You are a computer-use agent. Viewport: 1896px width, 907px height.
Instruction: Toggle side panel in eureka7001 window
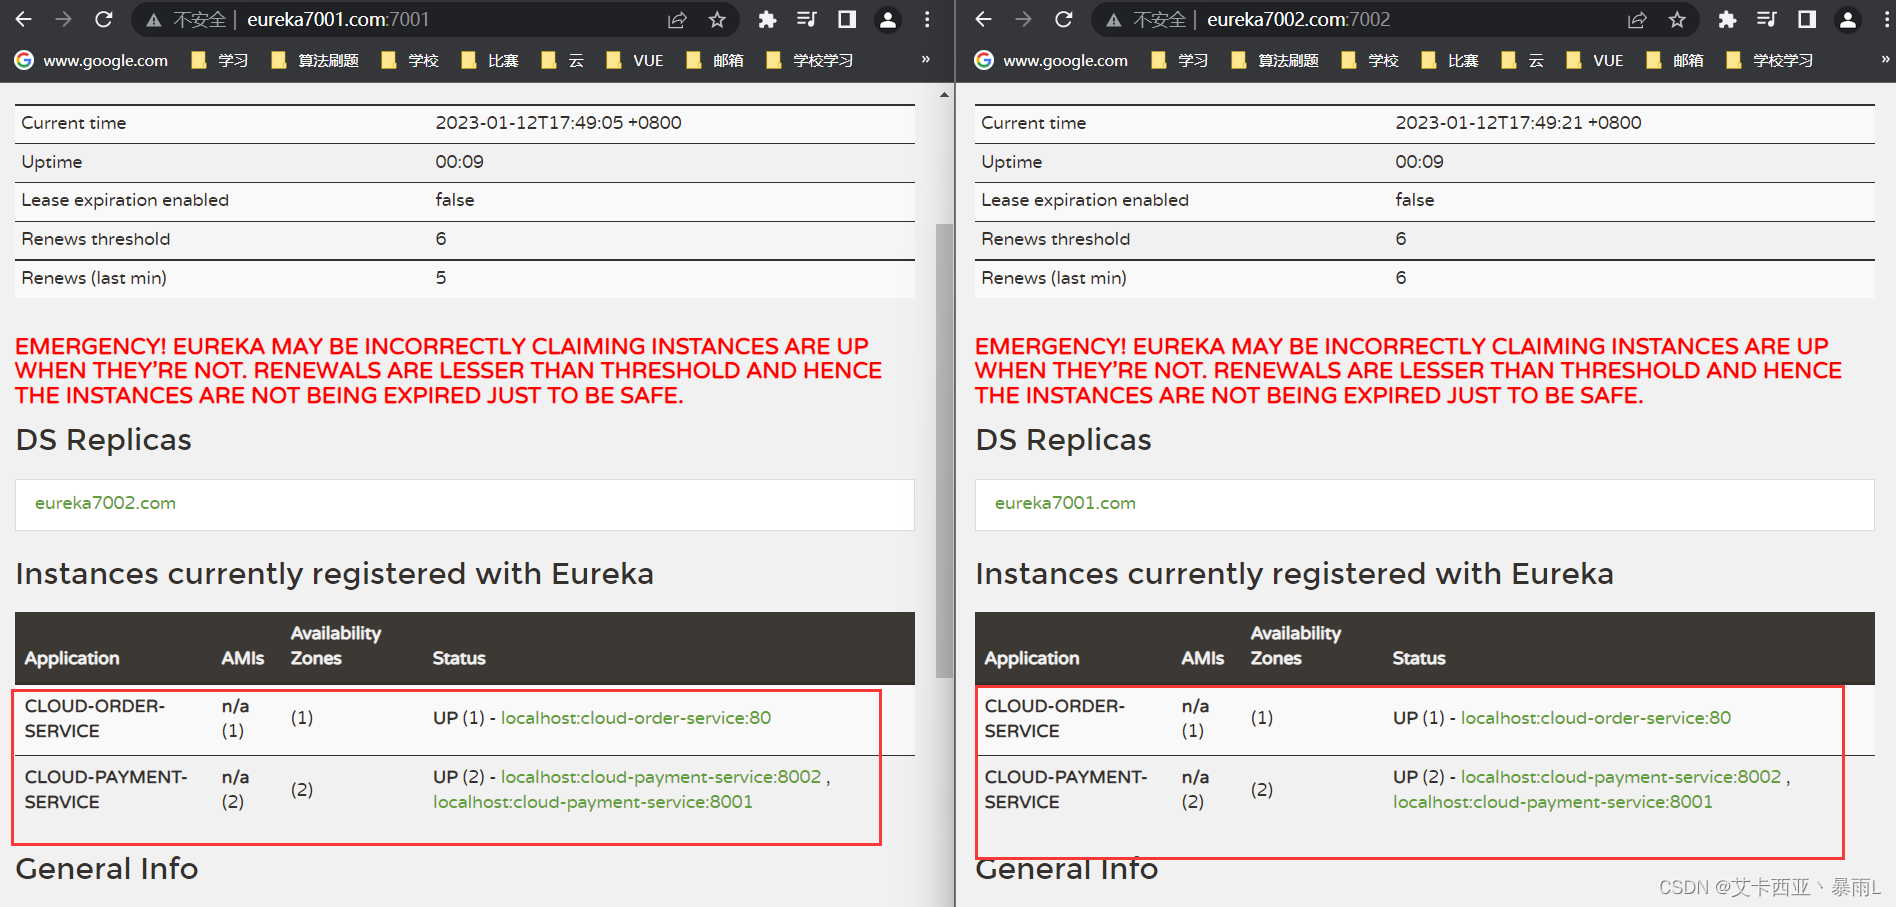[847, 19]
